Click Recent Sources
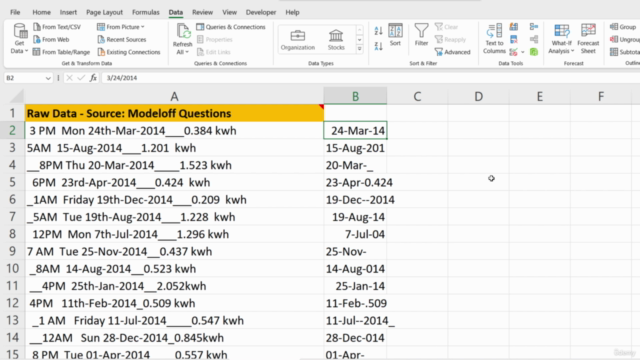Image resolution: width=640 pixels, height=360 pixels. [x=122, y=40]
